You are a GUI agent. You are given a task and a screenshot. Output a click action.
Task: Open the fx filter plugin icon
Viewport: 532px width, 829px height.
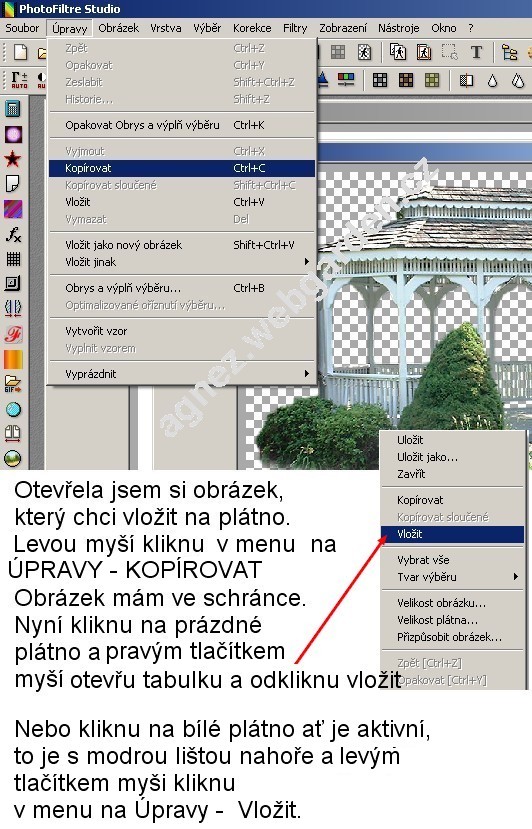[13, 234]
